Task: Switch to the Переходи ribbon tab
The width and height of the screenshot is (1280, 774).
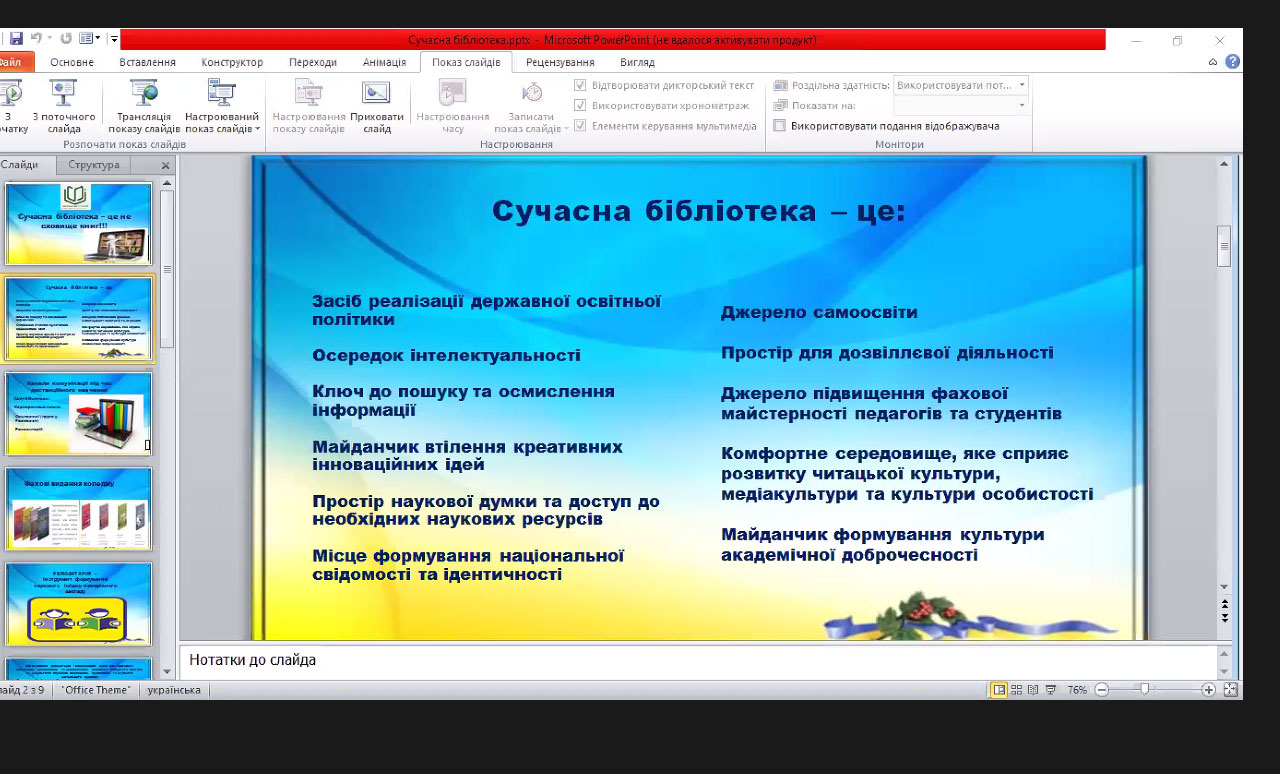Action: click(x=313, y=62)
